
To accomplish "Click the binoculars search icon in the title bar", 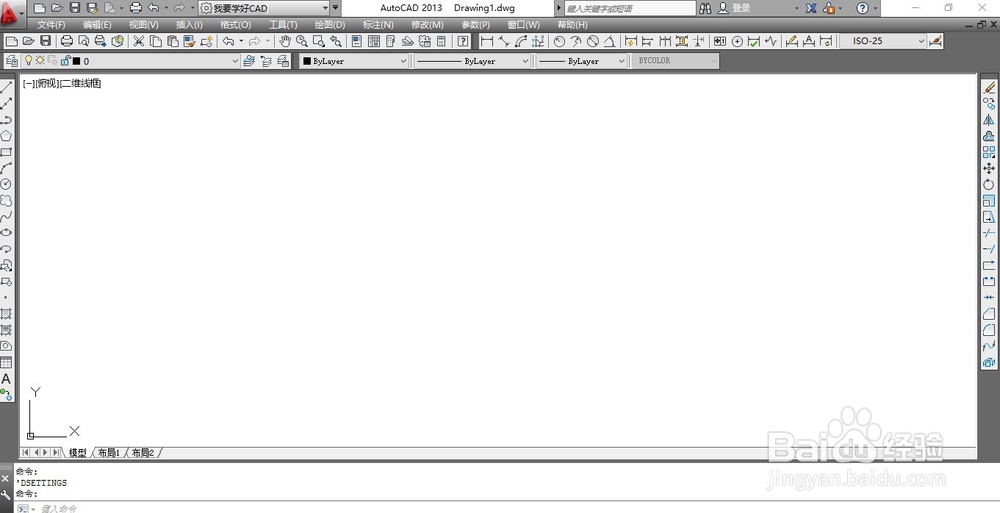I will [x=705, y=8].
